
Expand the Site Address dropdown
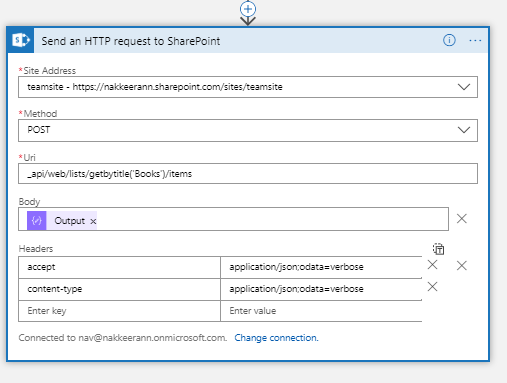point(464,87)
